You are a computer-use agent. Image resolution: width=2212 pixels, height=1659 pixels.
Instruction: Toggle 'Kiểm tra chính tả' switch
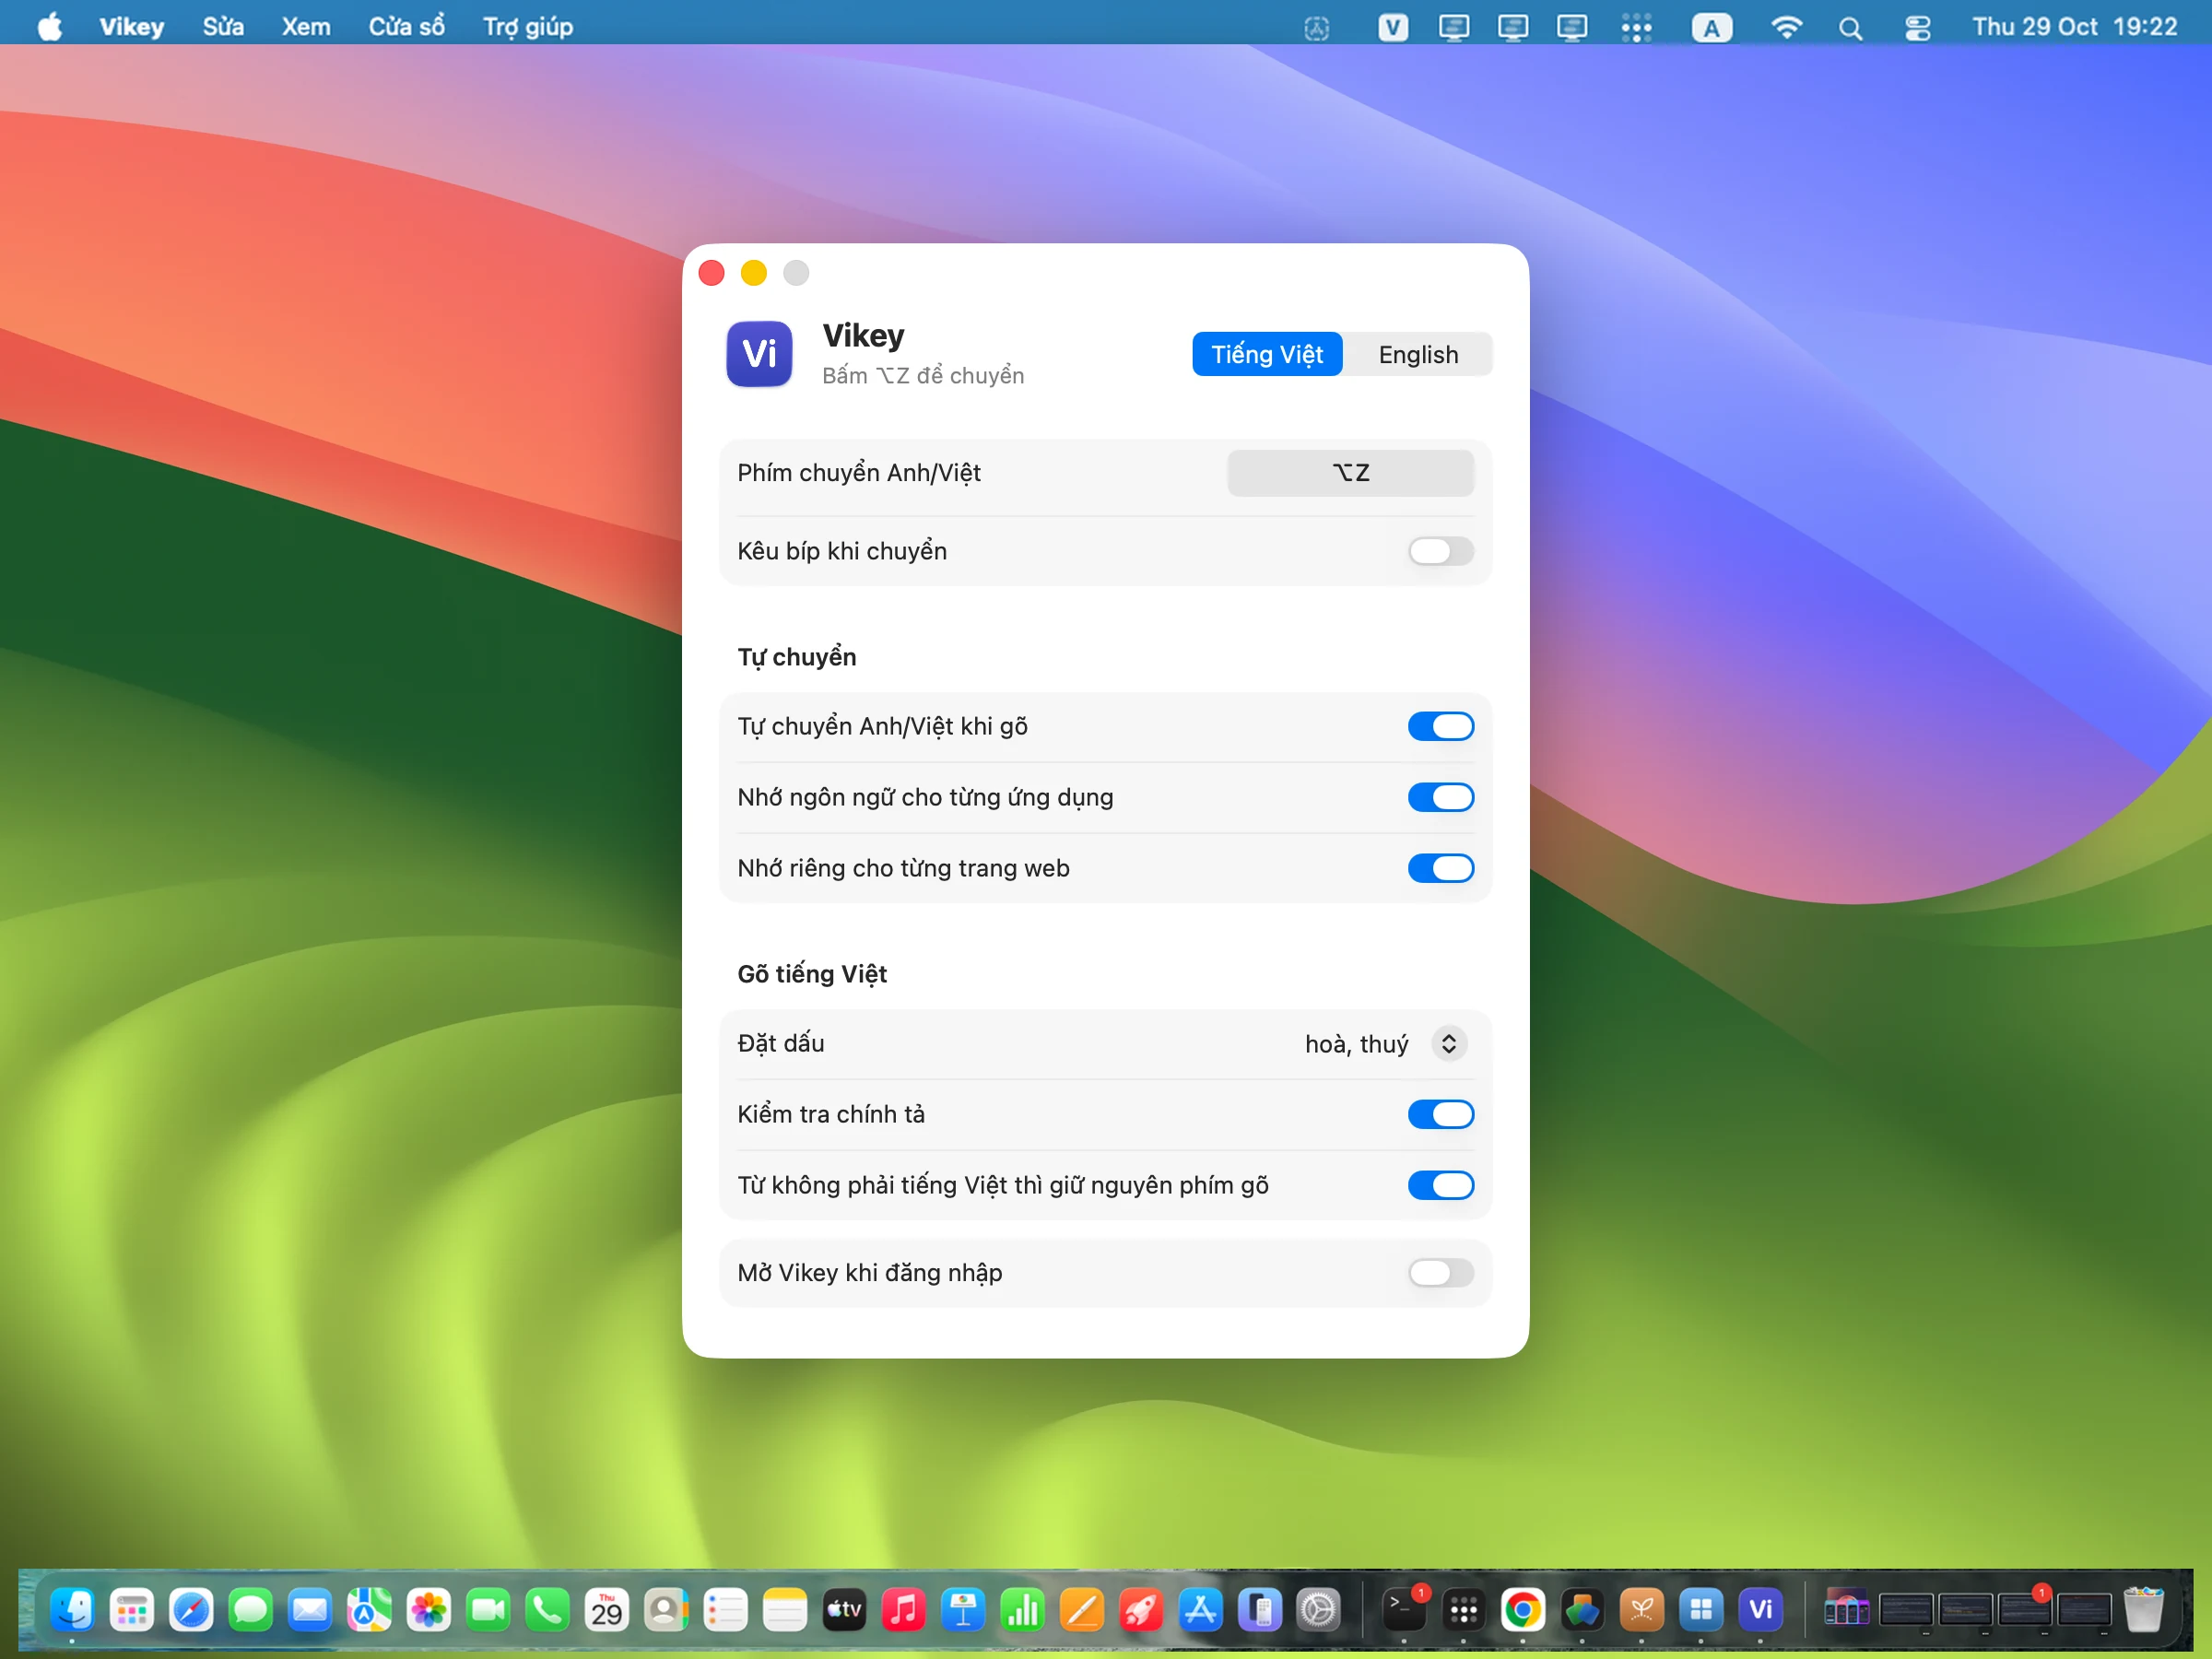pos(1440,1114)
